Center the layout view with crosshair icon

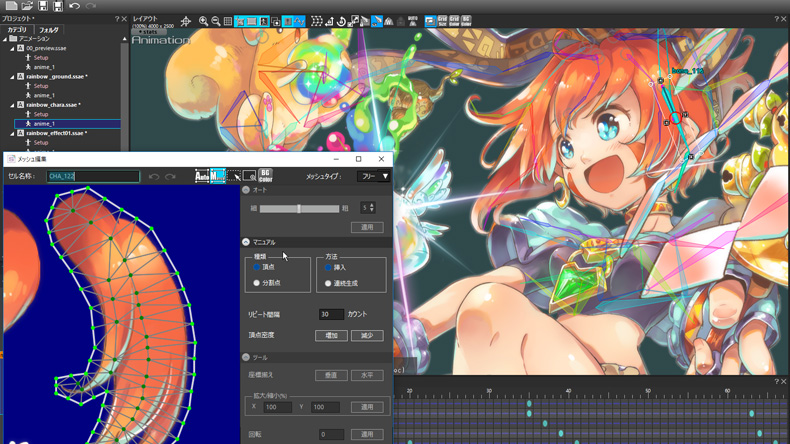186,21
